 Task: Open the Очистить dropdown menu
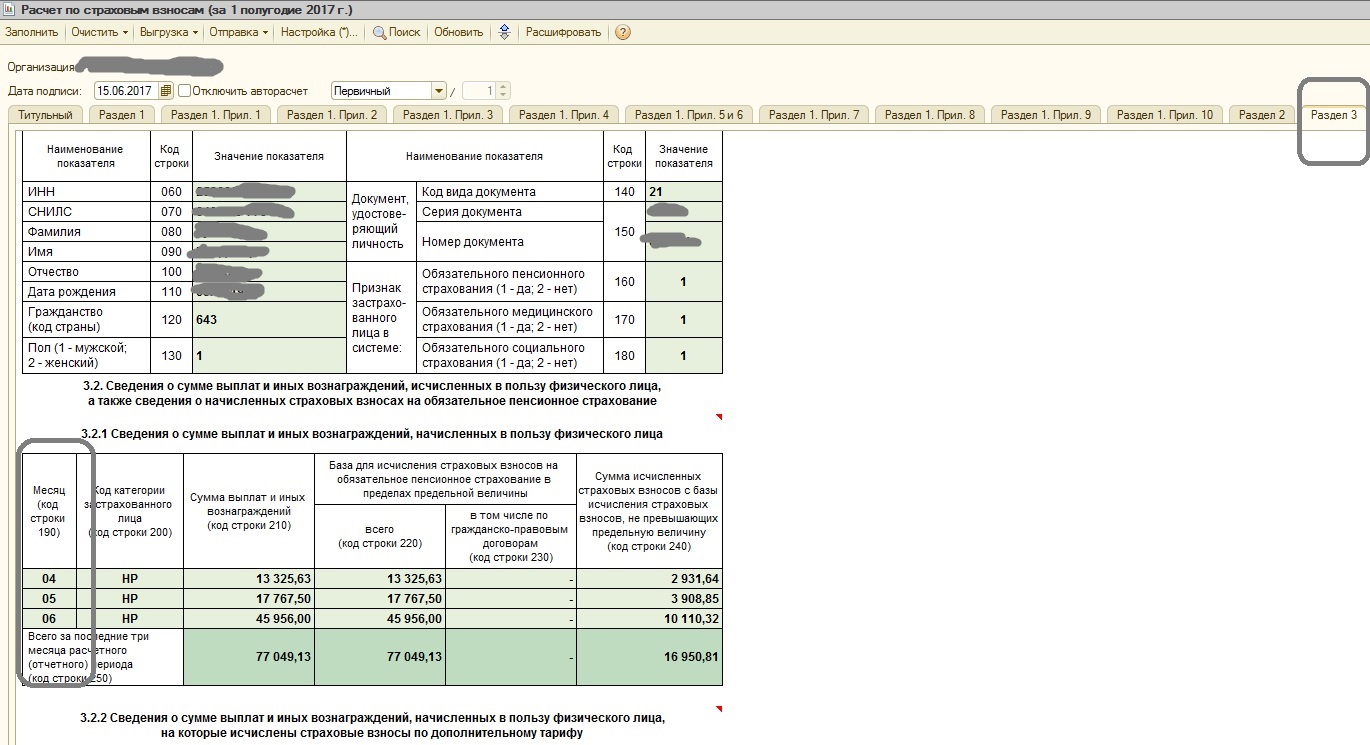pyautogui.click(x=100, y=32)
